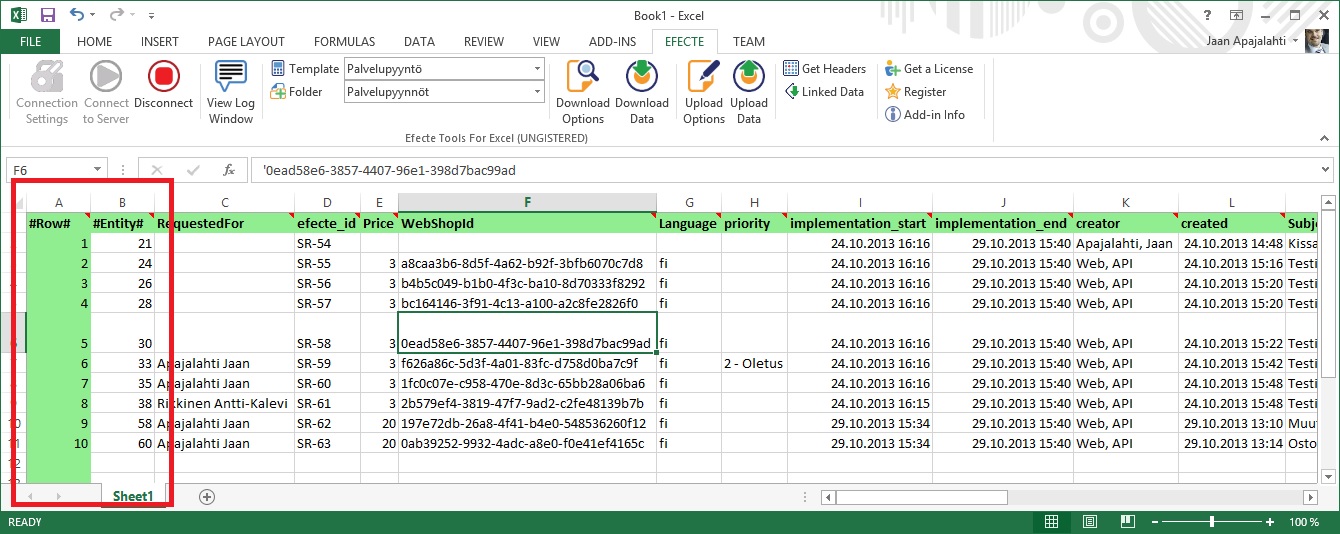
Task: Open the Undo history dropdown arrow
Action: (94, 16)
